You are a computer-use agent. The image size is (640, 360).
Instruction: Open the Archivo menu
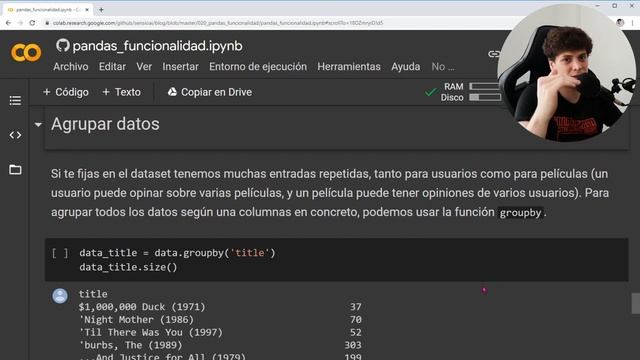click(71, 67)
